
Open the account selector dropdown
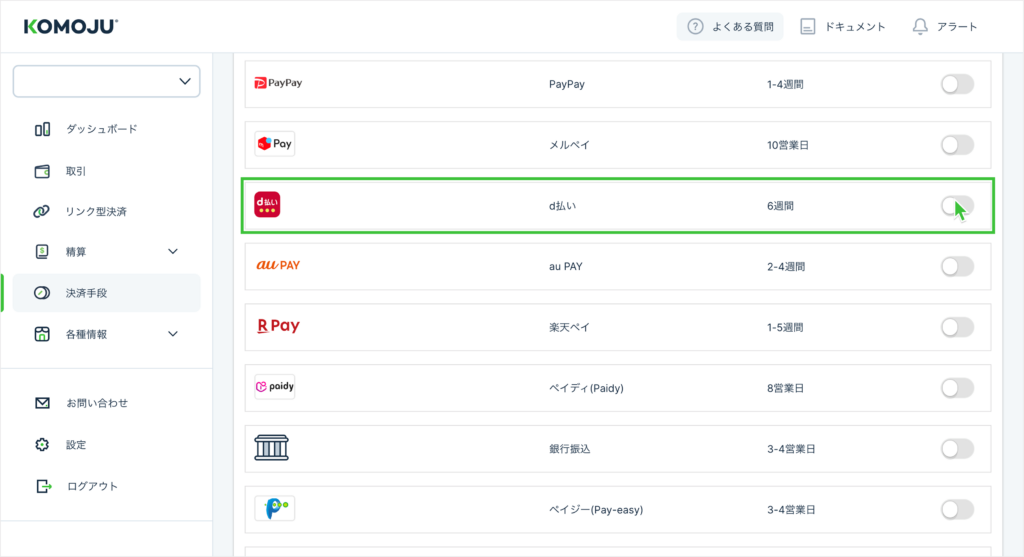click(x=106, y=81)
